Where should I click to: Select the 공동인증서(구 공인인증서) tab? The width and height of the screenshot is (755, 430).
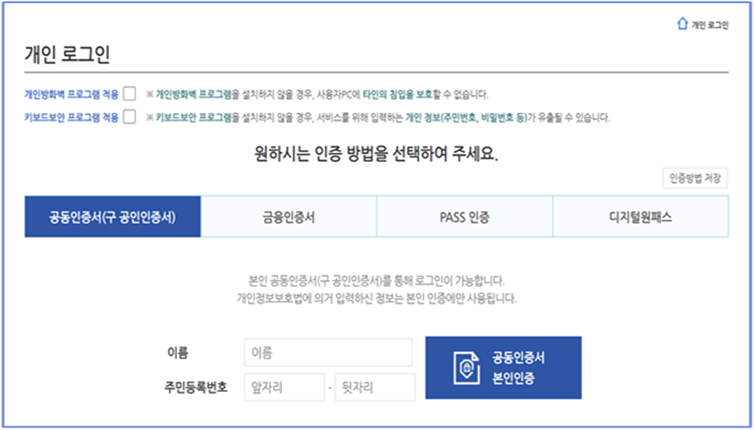point(113,217)
